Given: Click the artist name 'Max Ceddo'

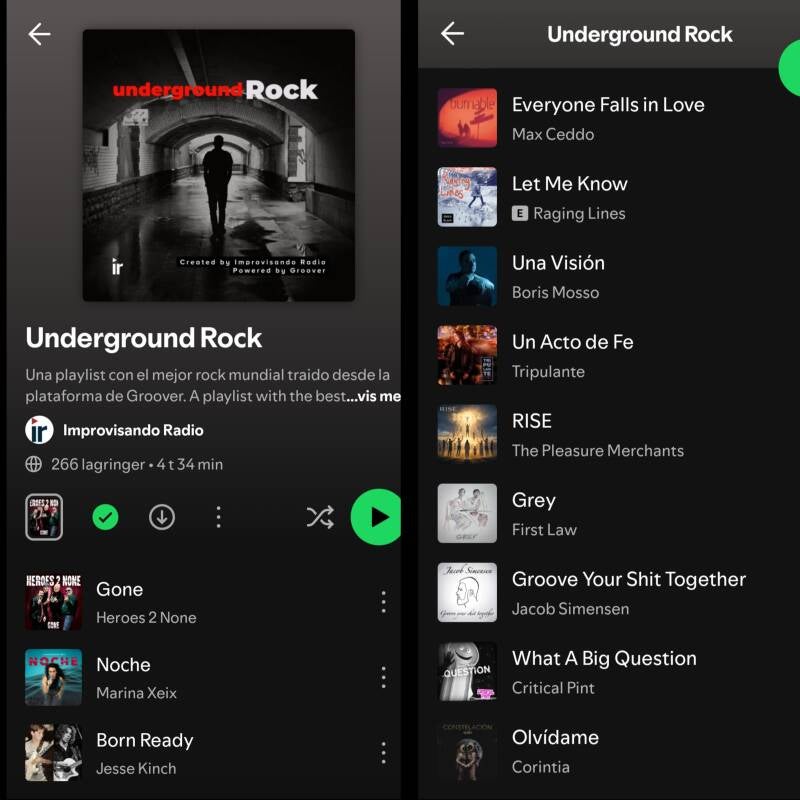Looking at the screenshot, I should 553,134.
